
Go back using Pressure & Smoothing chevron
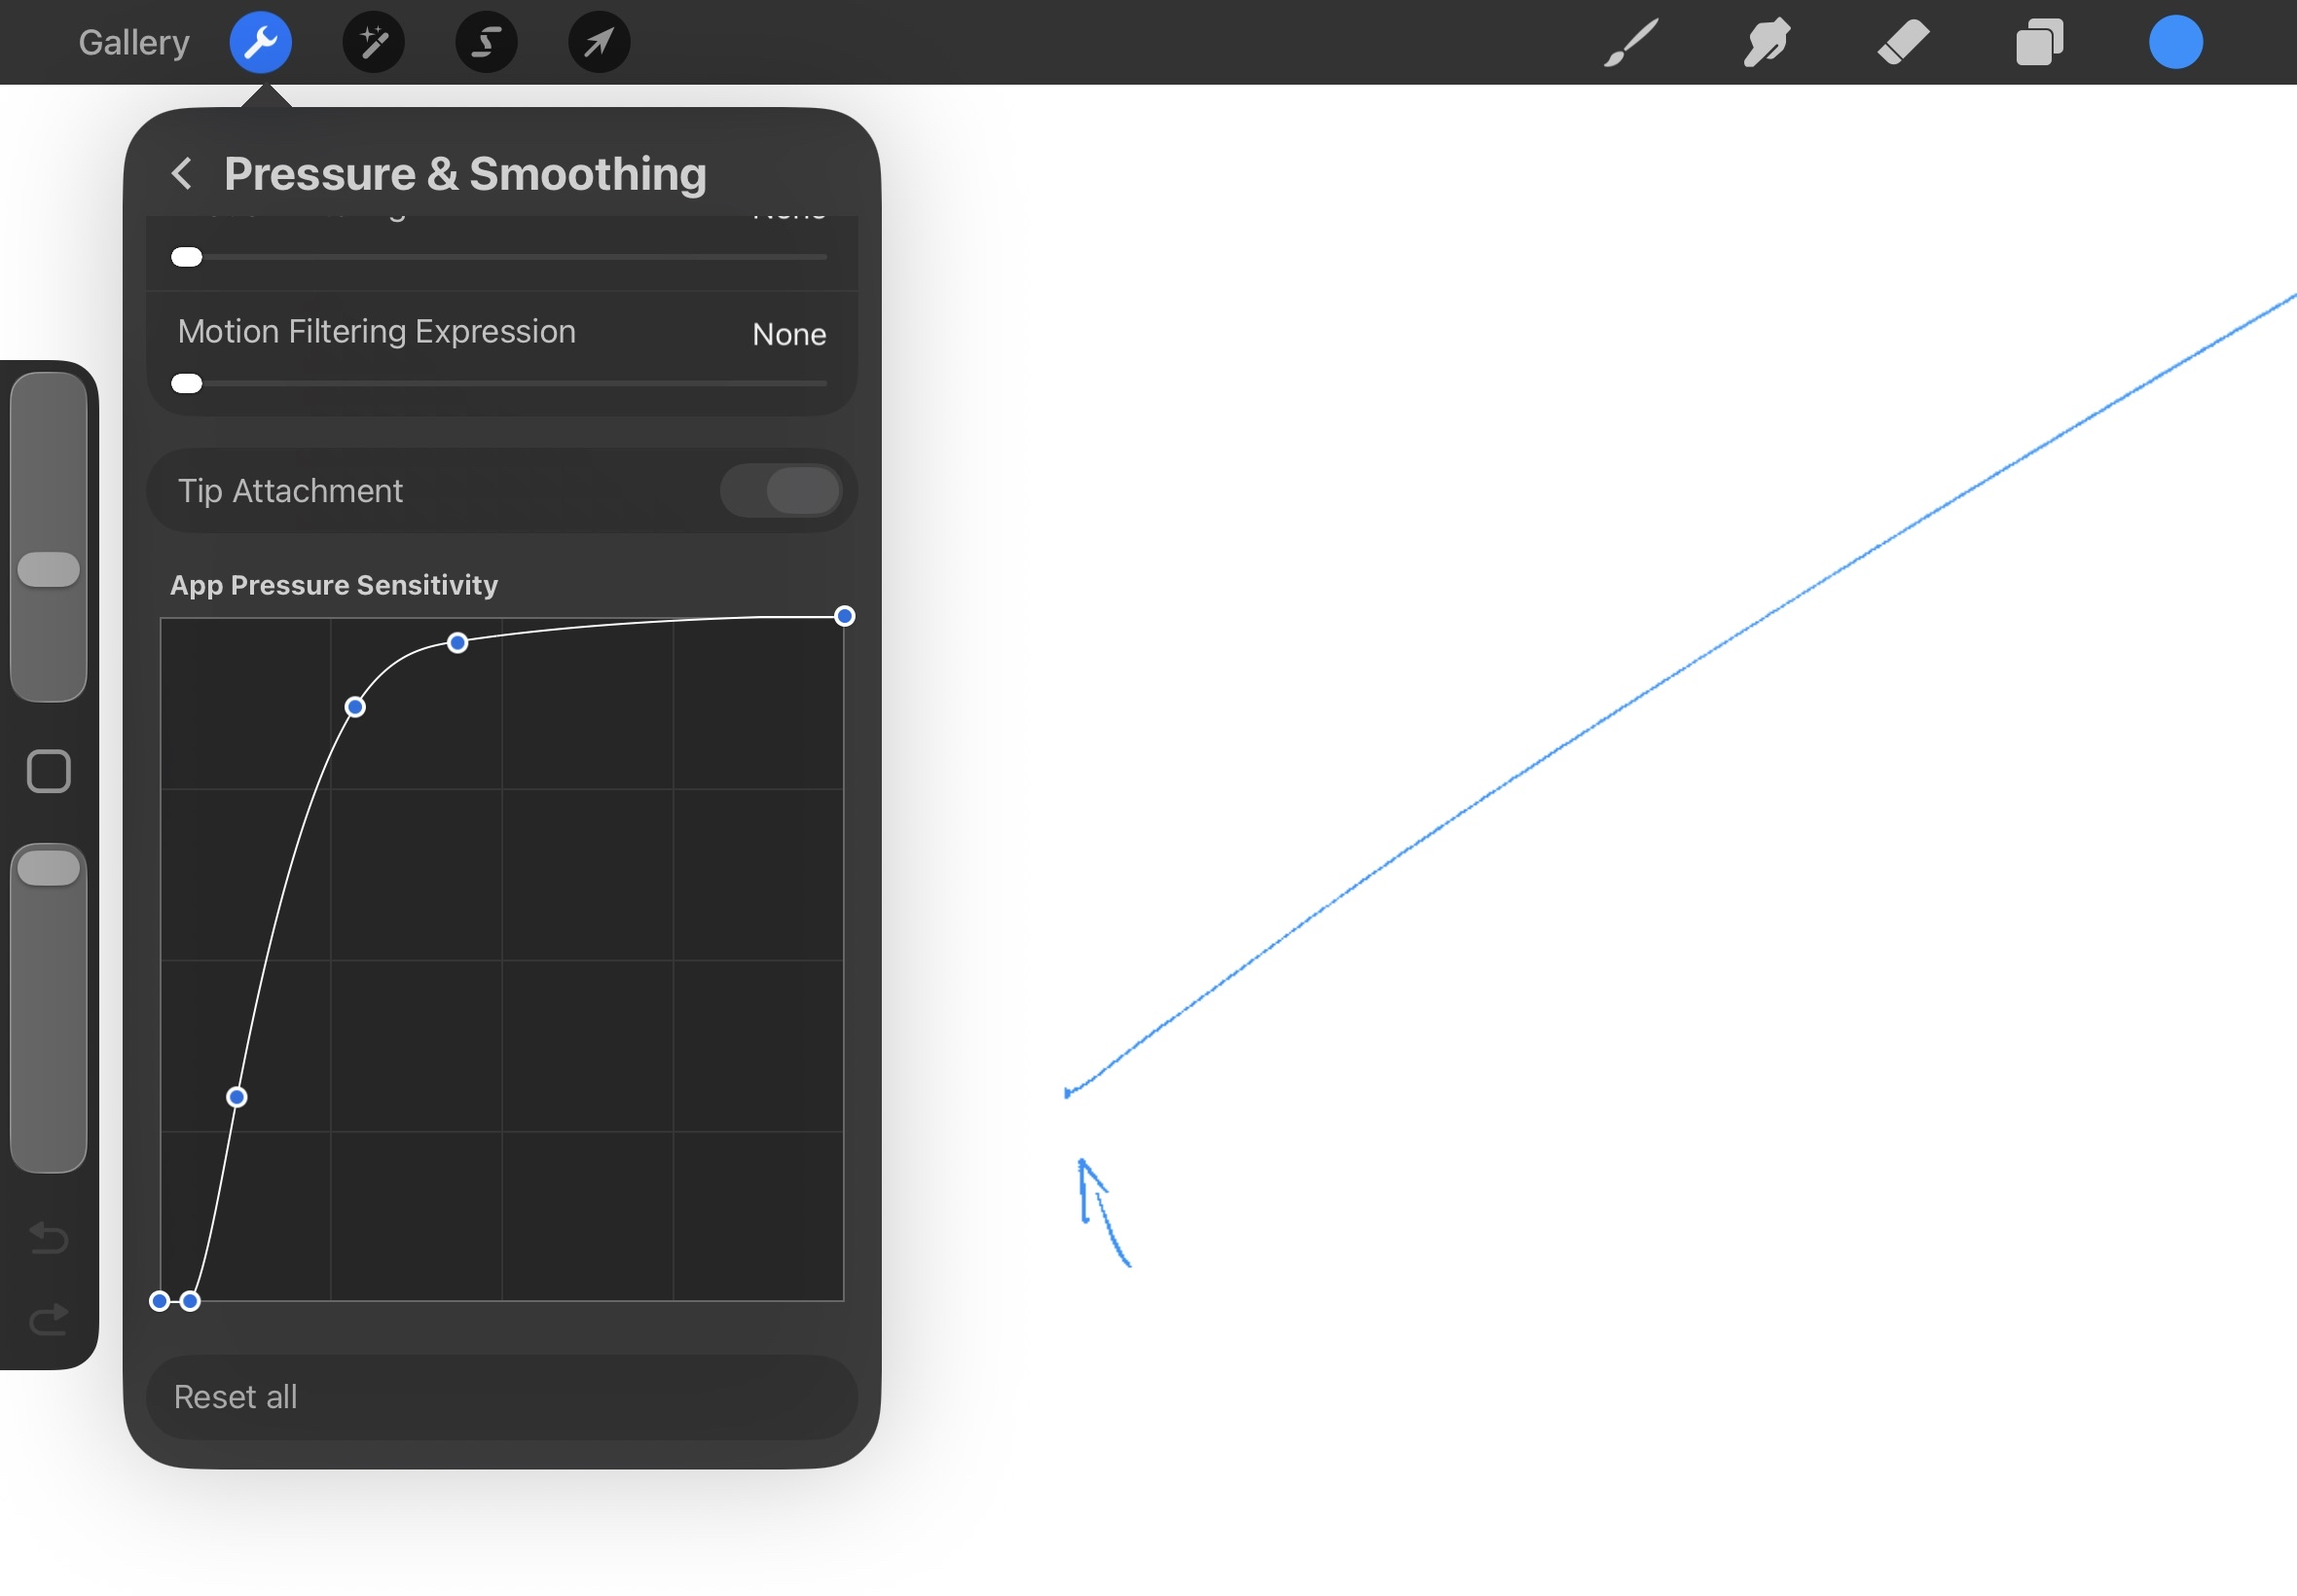coord(182,174)
